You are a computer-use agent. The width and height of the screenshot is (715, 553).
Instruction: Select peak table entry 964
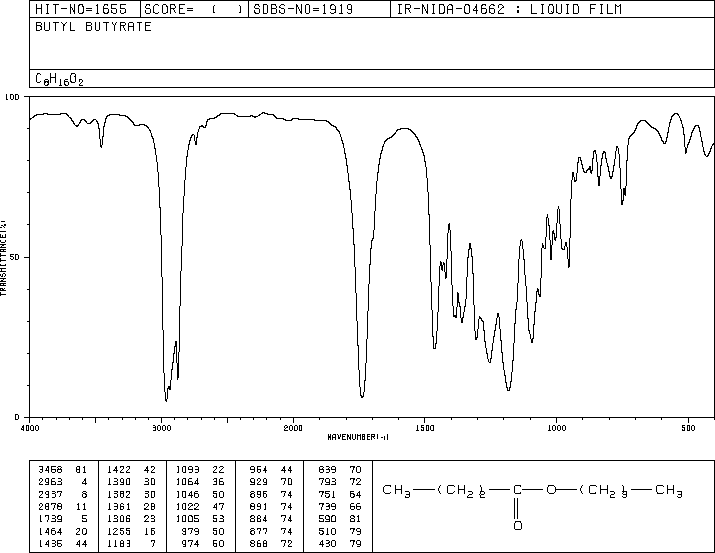[271, 470]
